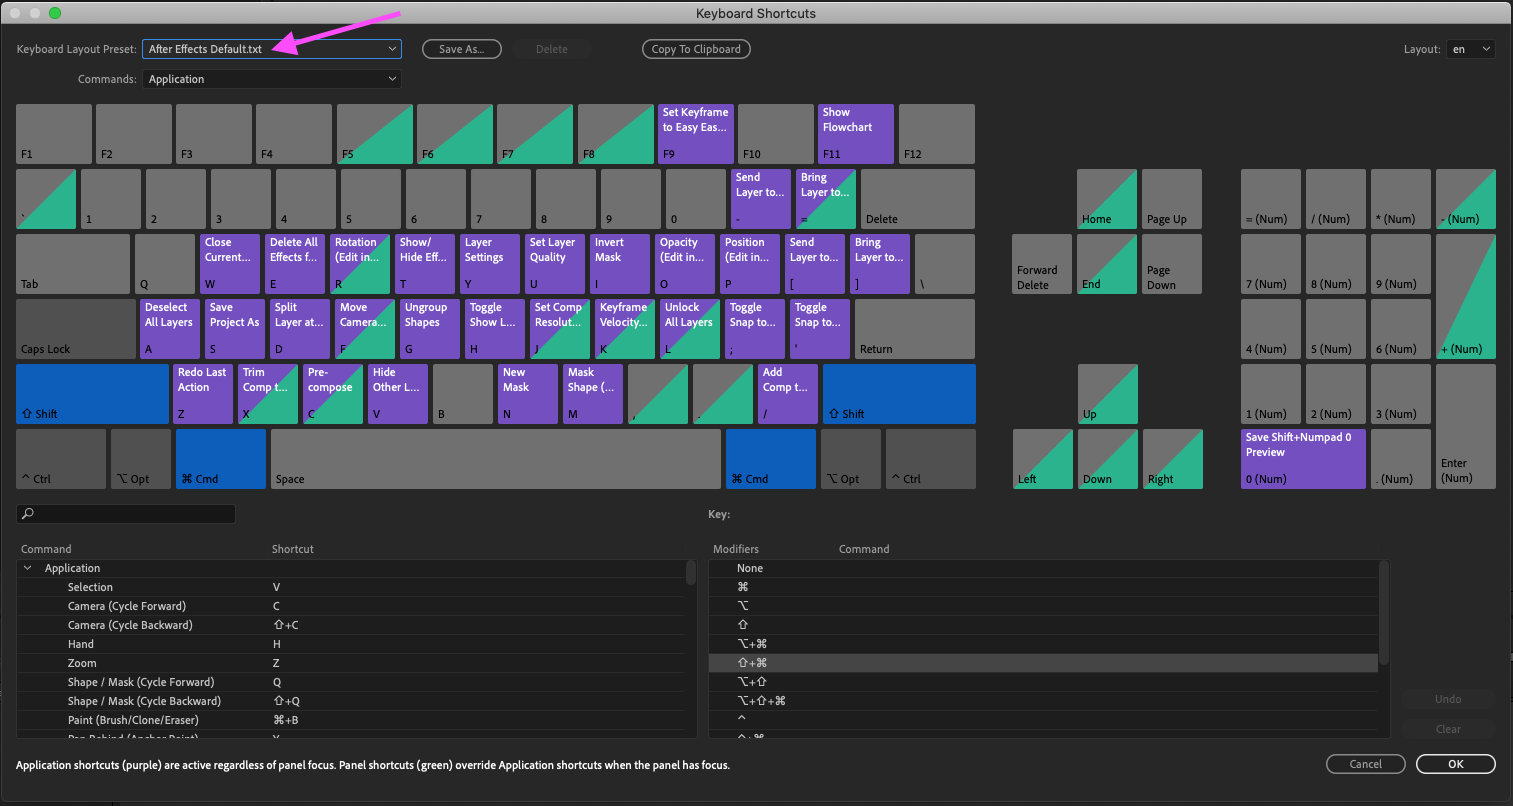This screenshot has width=1513, height=806.
Task: Select the M key Mask Shape
Action: [593, 394]
